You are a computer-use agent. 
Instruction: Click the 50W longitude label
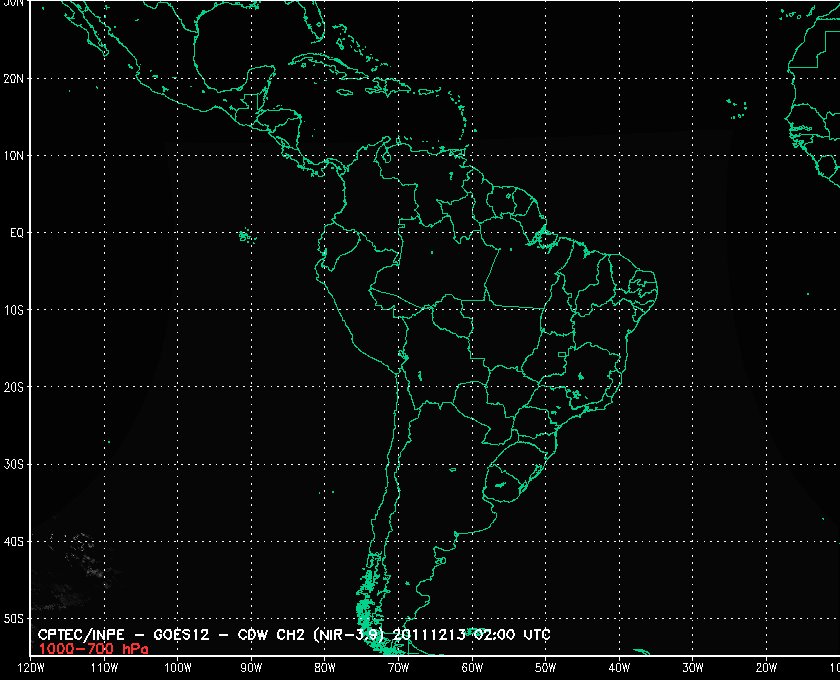pyautogui.click(x=545, y=668)
